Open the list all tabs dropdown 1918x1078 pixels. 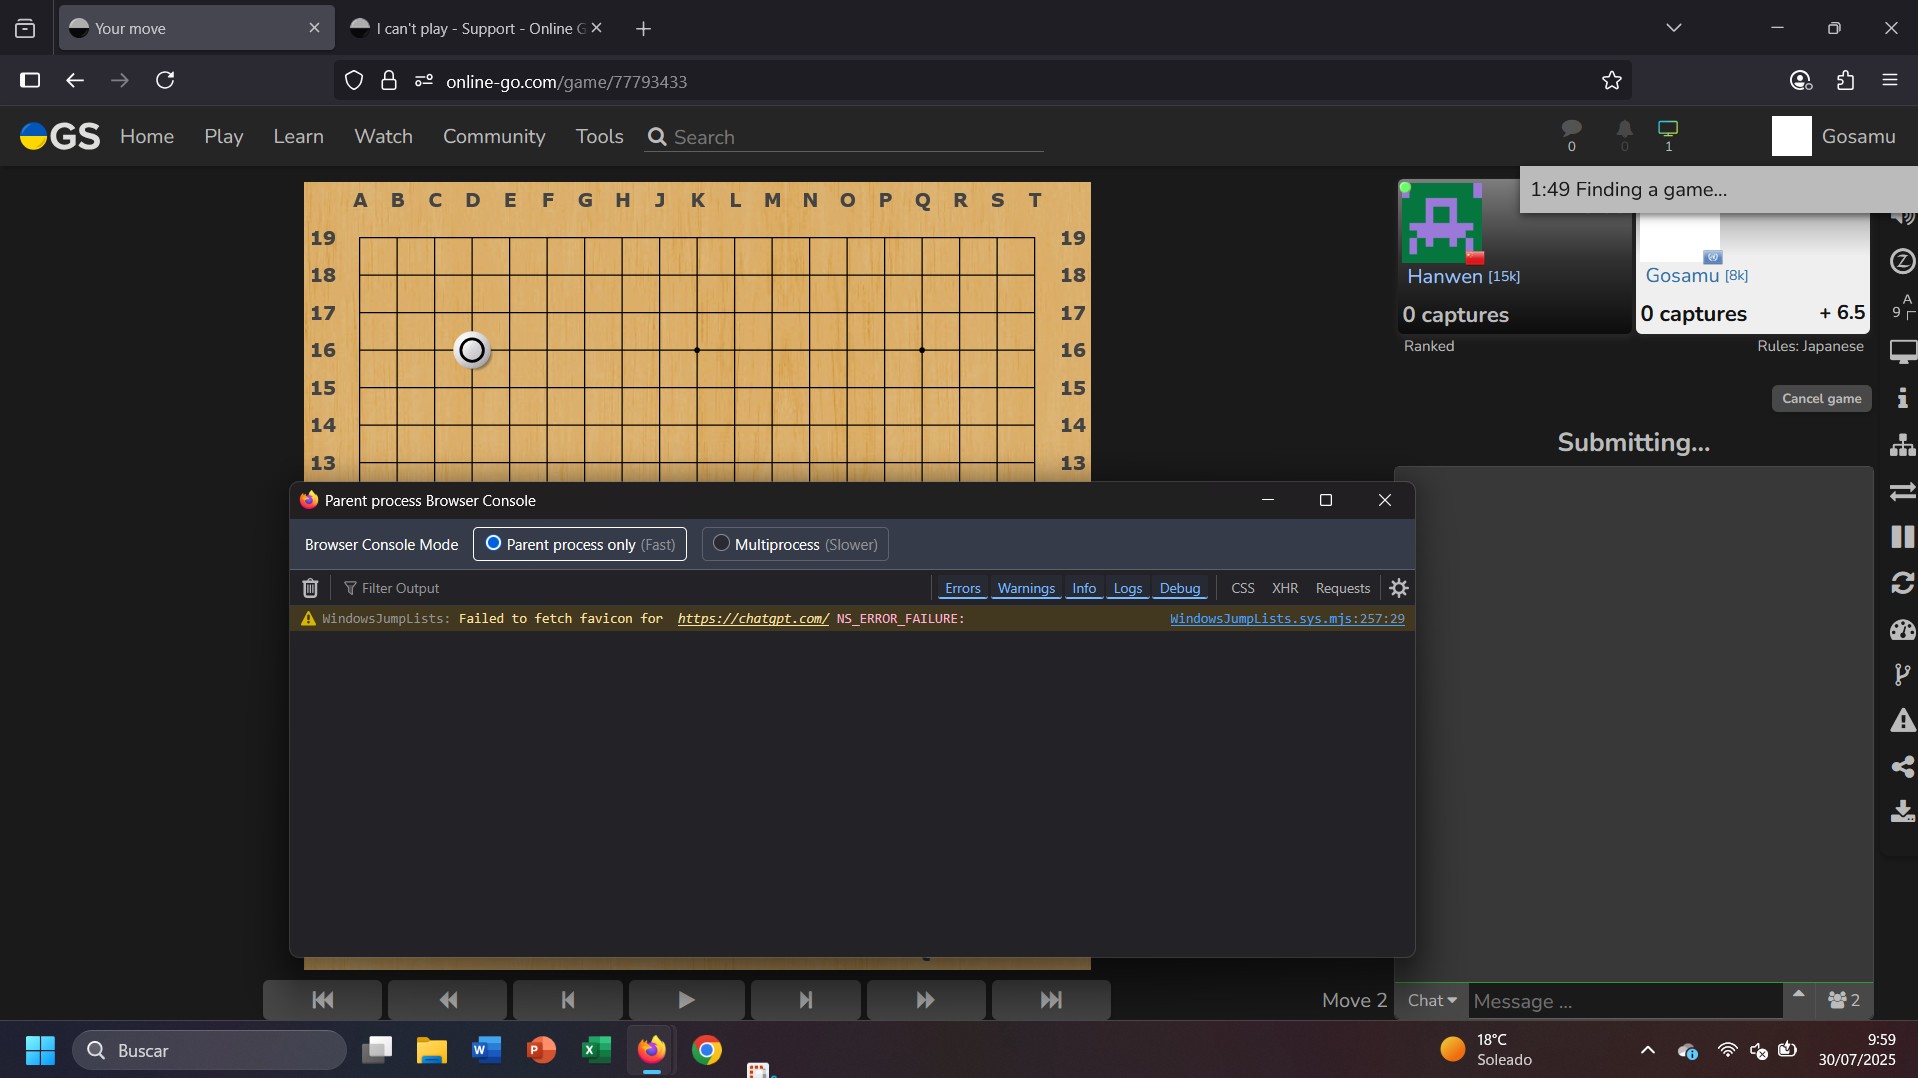pos(1674,28)
